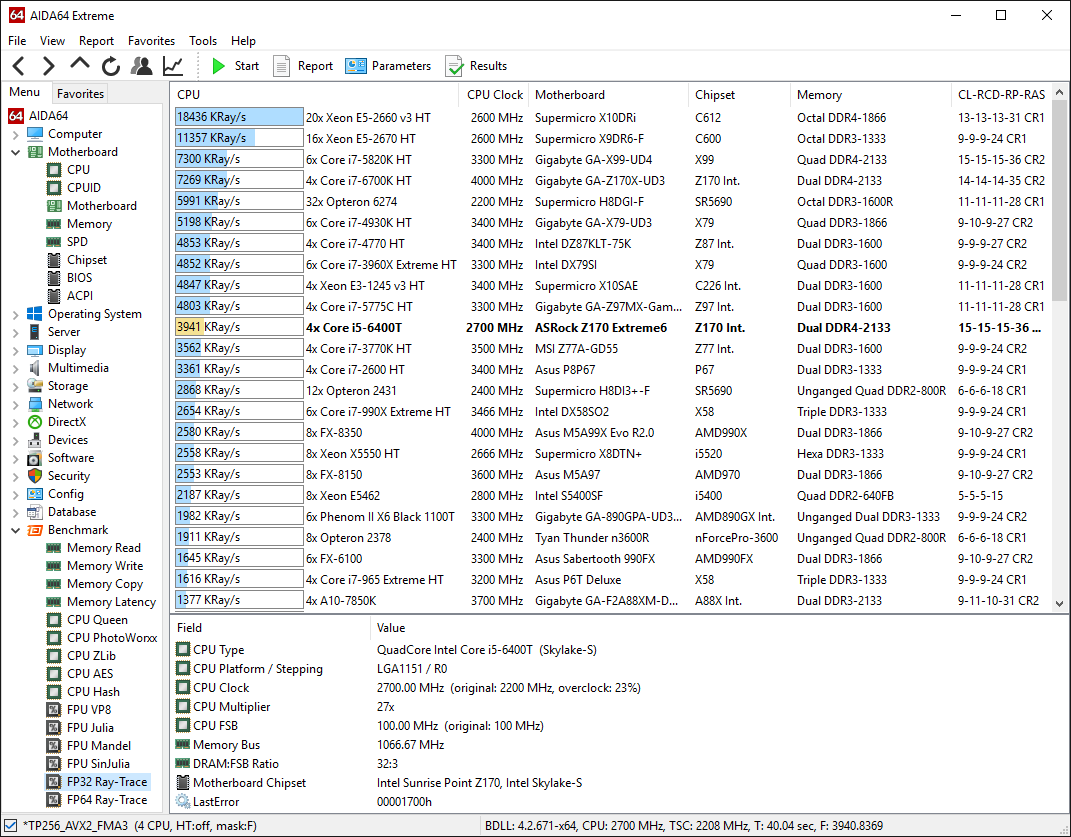Click the Devices icon in the tree
Screen dimensions: 1071x837
click(x=35, y=440)
